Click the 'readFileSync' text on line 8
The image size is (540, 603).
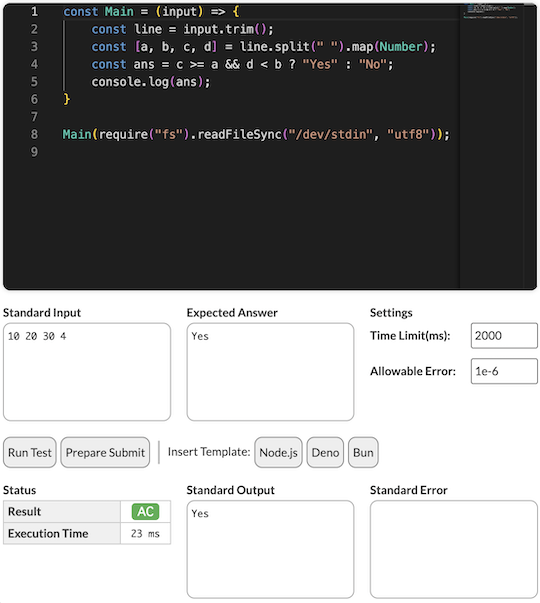pyautogui.click(x=239, y=134)
